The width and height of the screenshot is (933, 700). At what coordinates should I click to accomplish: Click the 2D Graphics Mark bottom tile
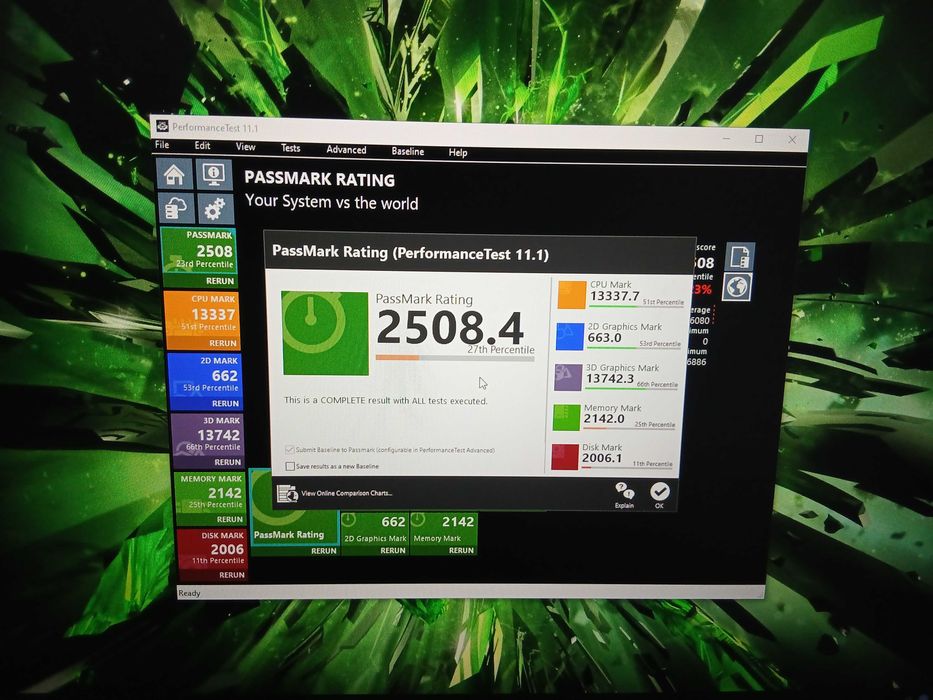375,529
